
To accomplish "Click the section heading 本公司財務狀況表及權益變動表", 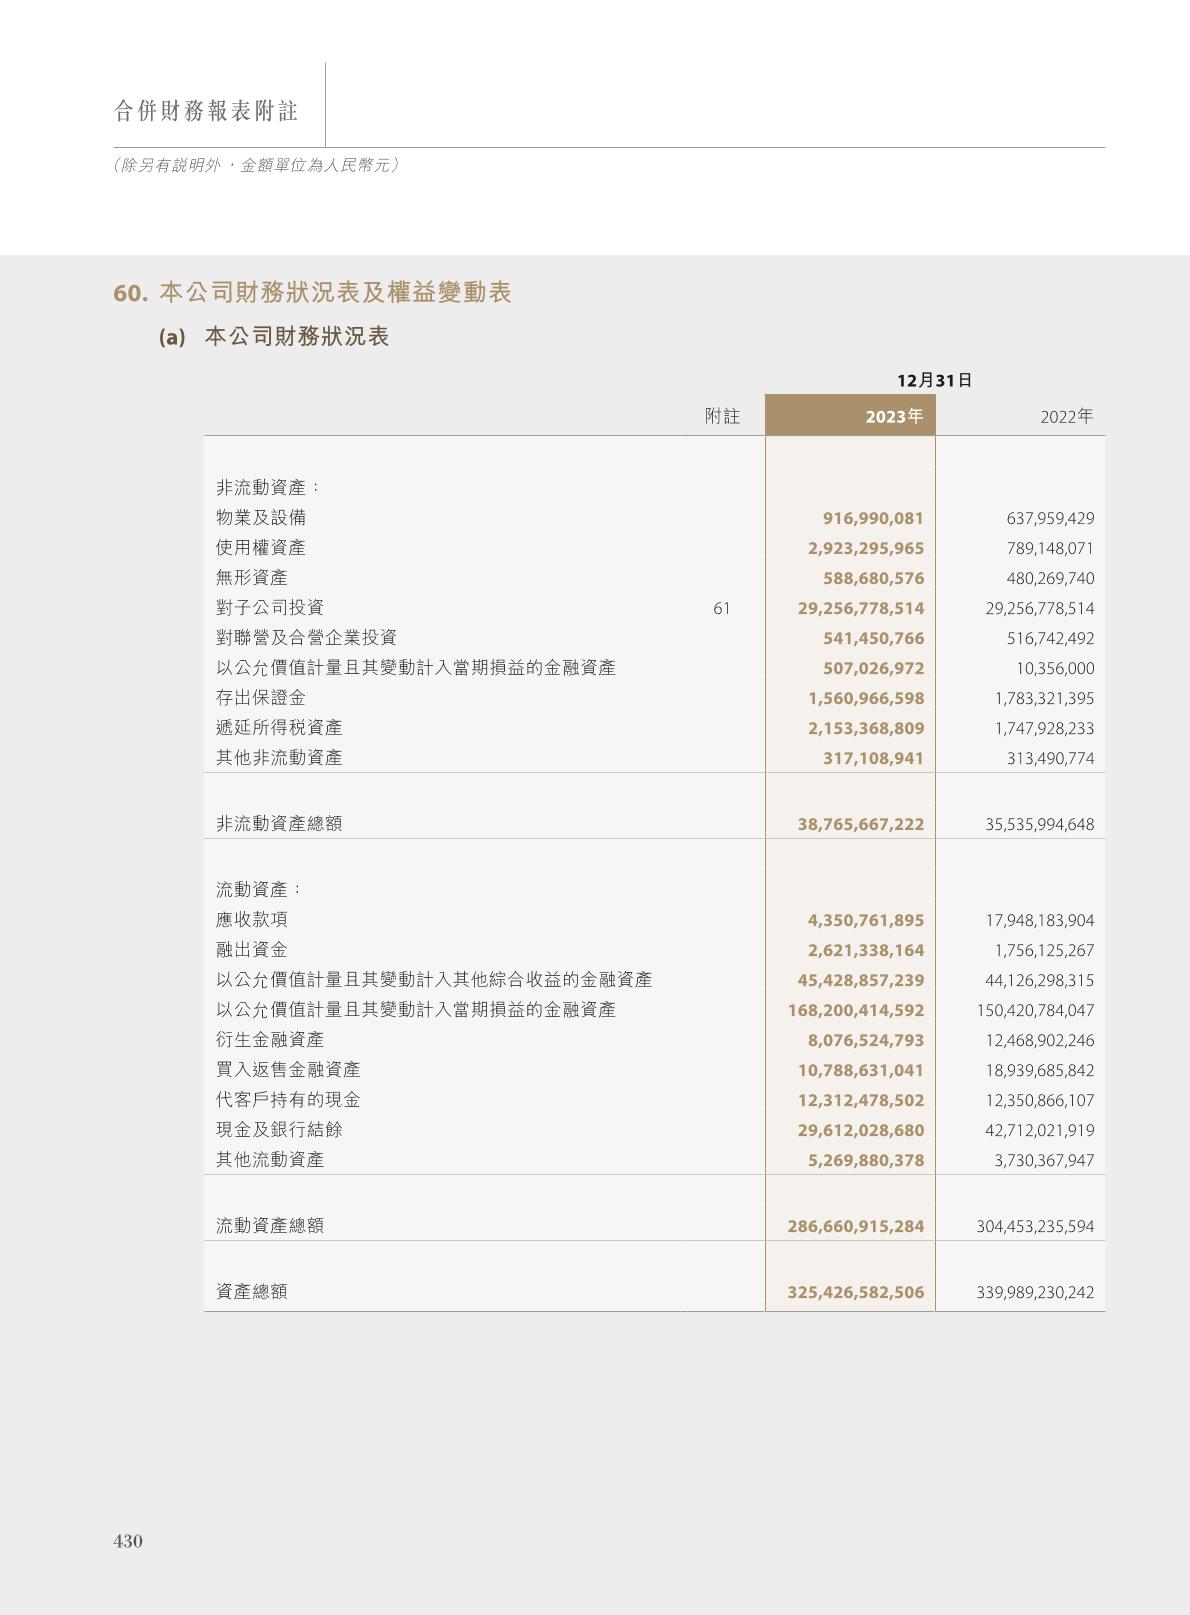I will click(335, 292).
